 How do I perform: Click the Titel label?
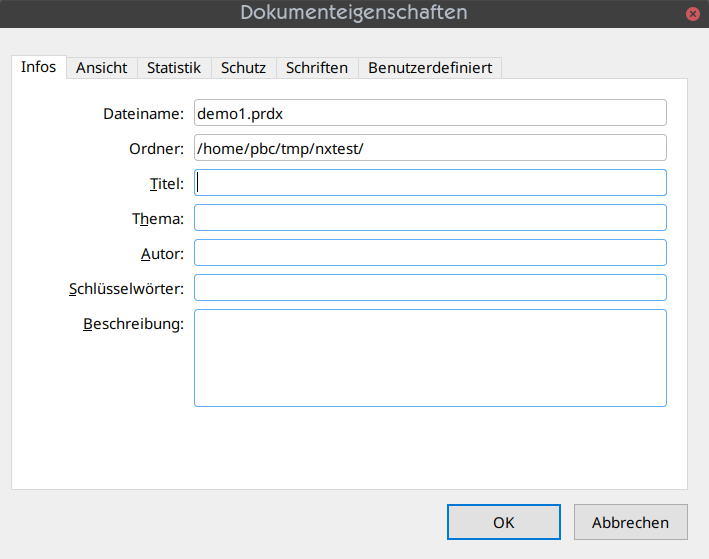(x=167, y=184)
